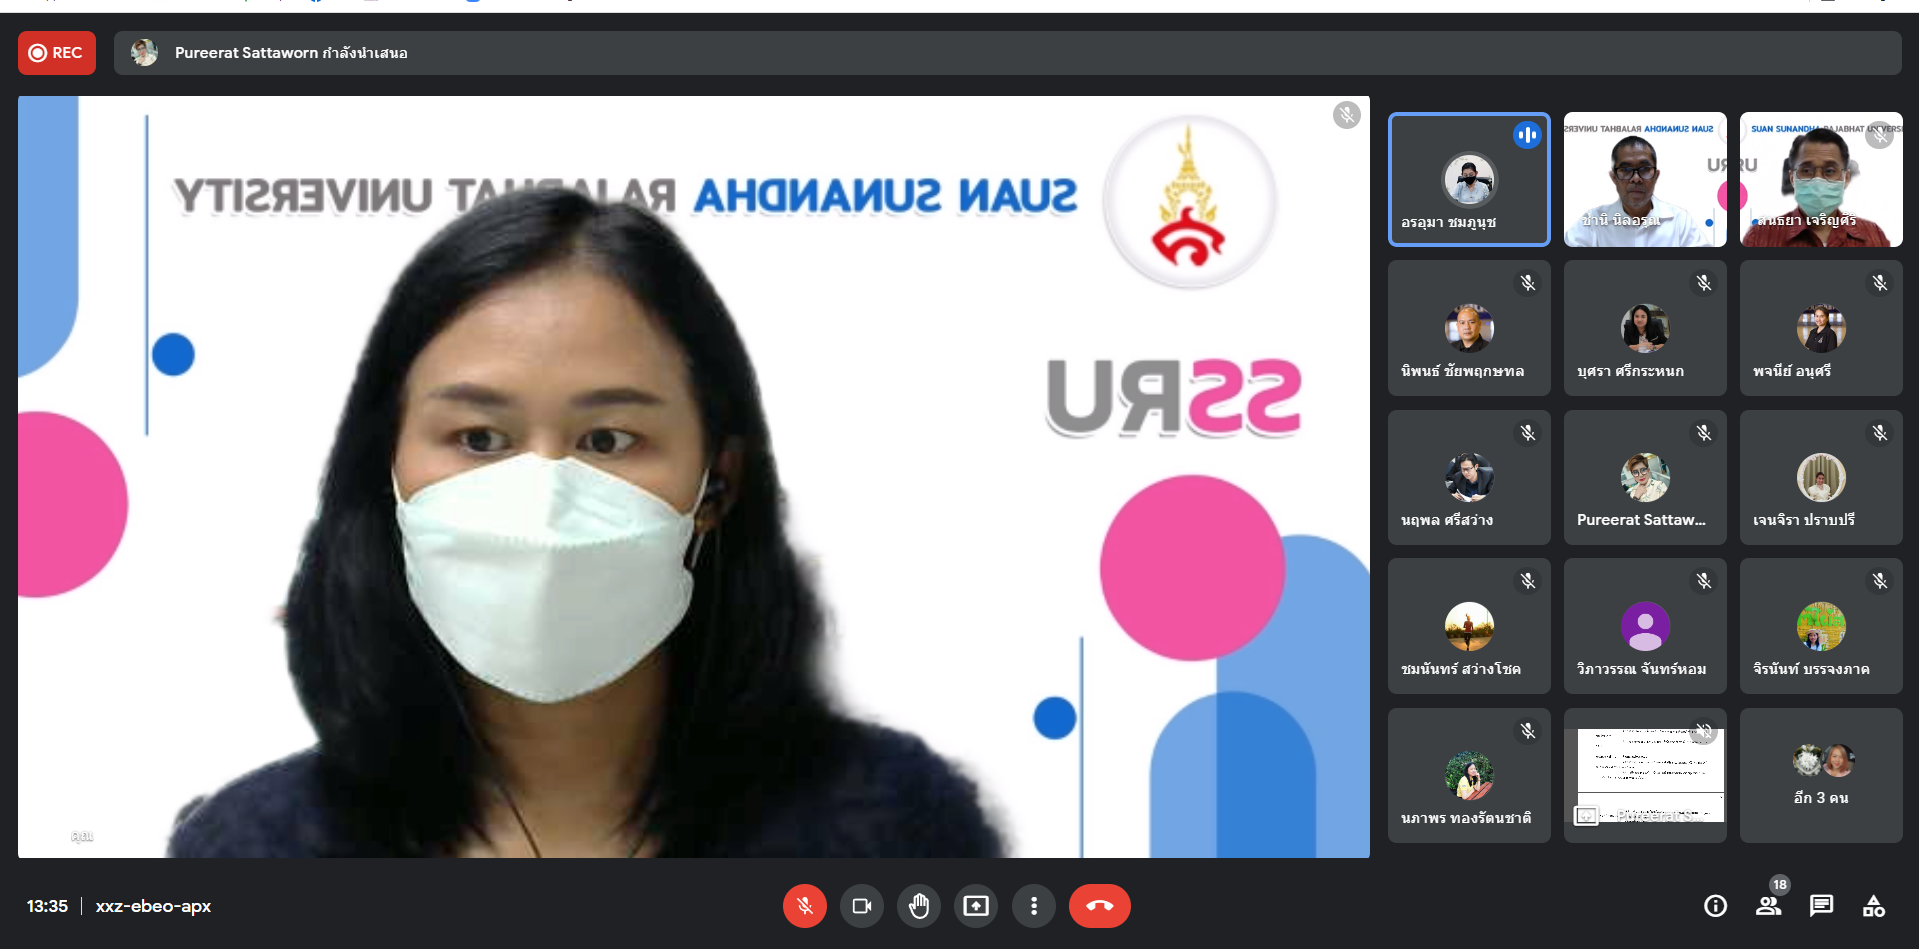The height and width of the screenshot is (949, 1919).
Task: Open the Activities shapes icon
Action: click(1874, 906)
